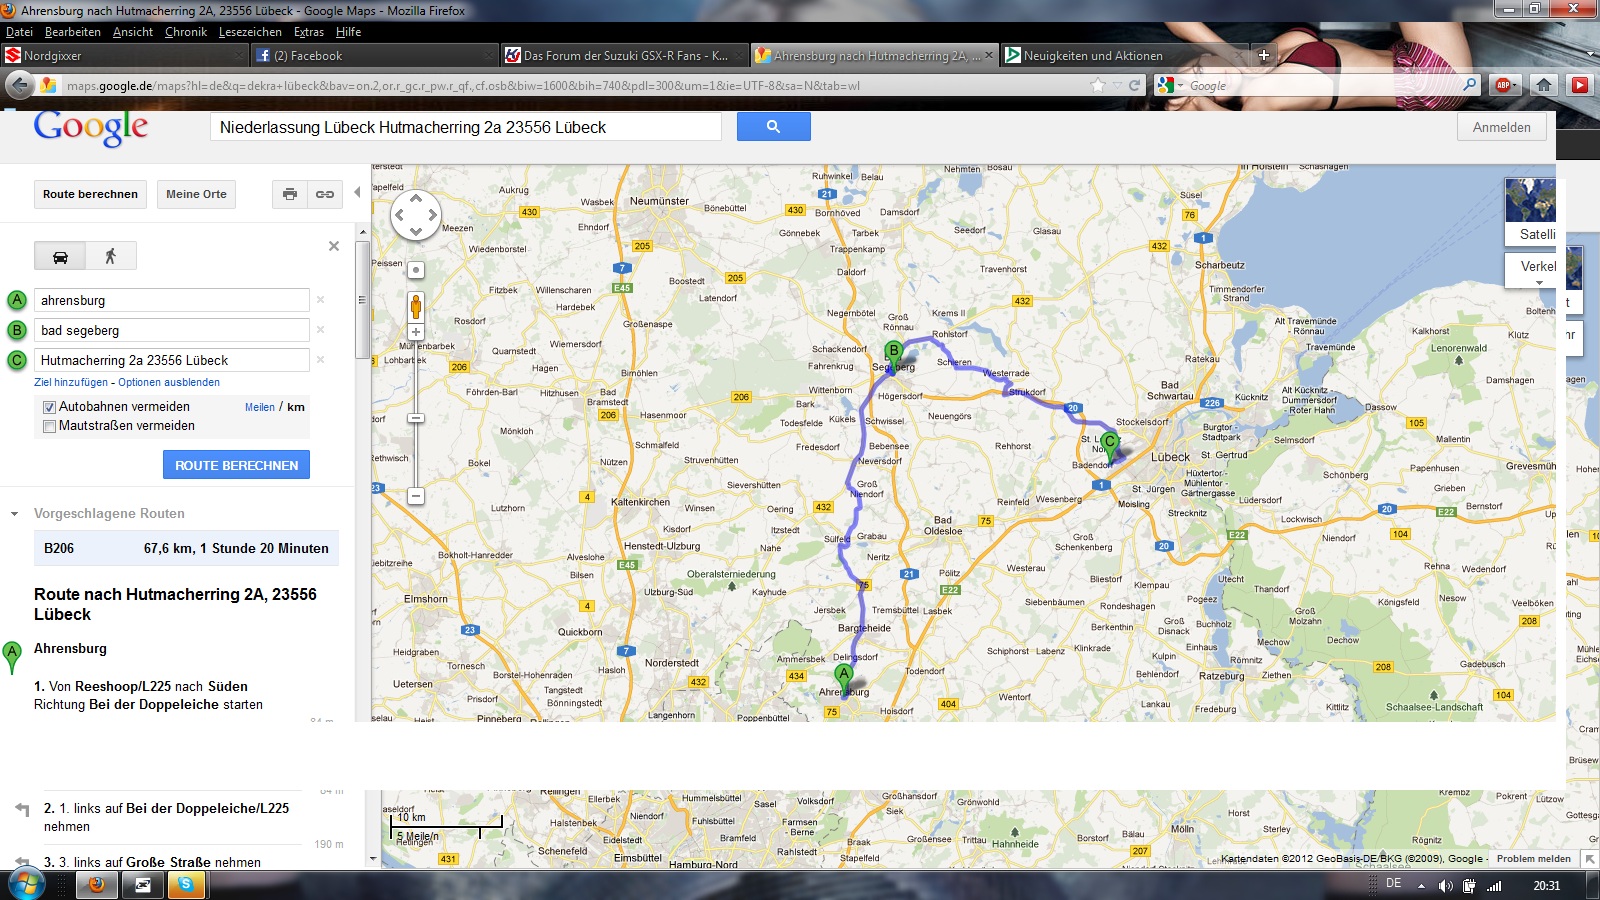The image size is (1600, 900).
Task: Zoom in with the map plus button
Action: click(416, 332)
